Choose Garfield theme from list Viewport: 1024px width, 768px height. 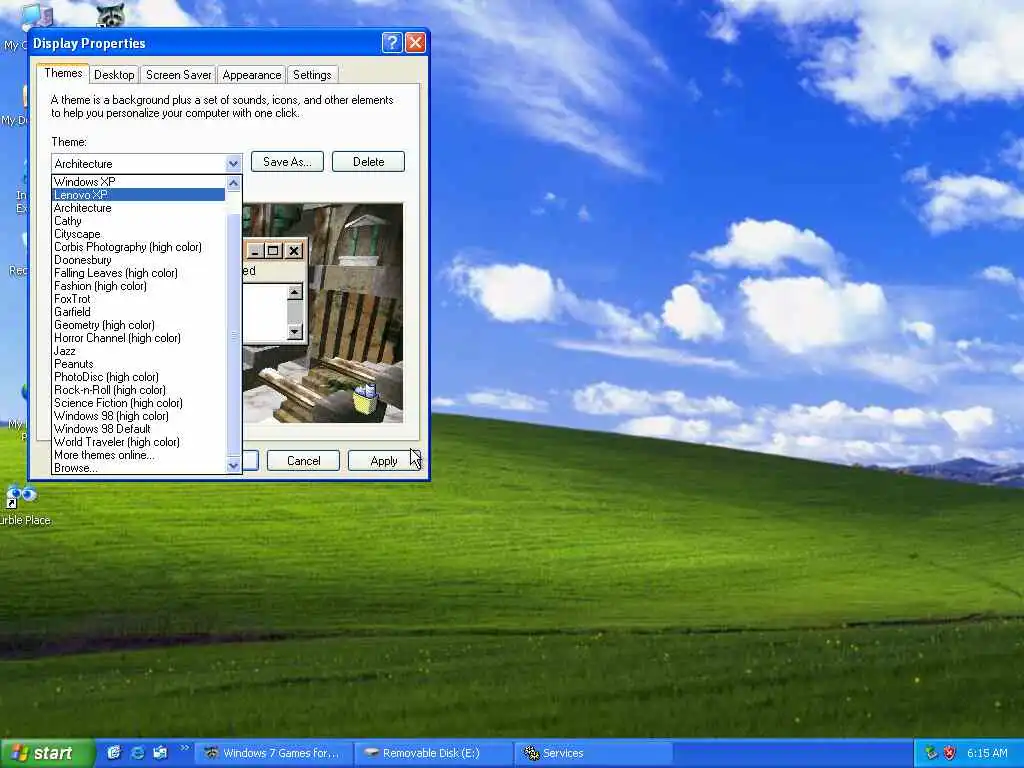point(138,312)
